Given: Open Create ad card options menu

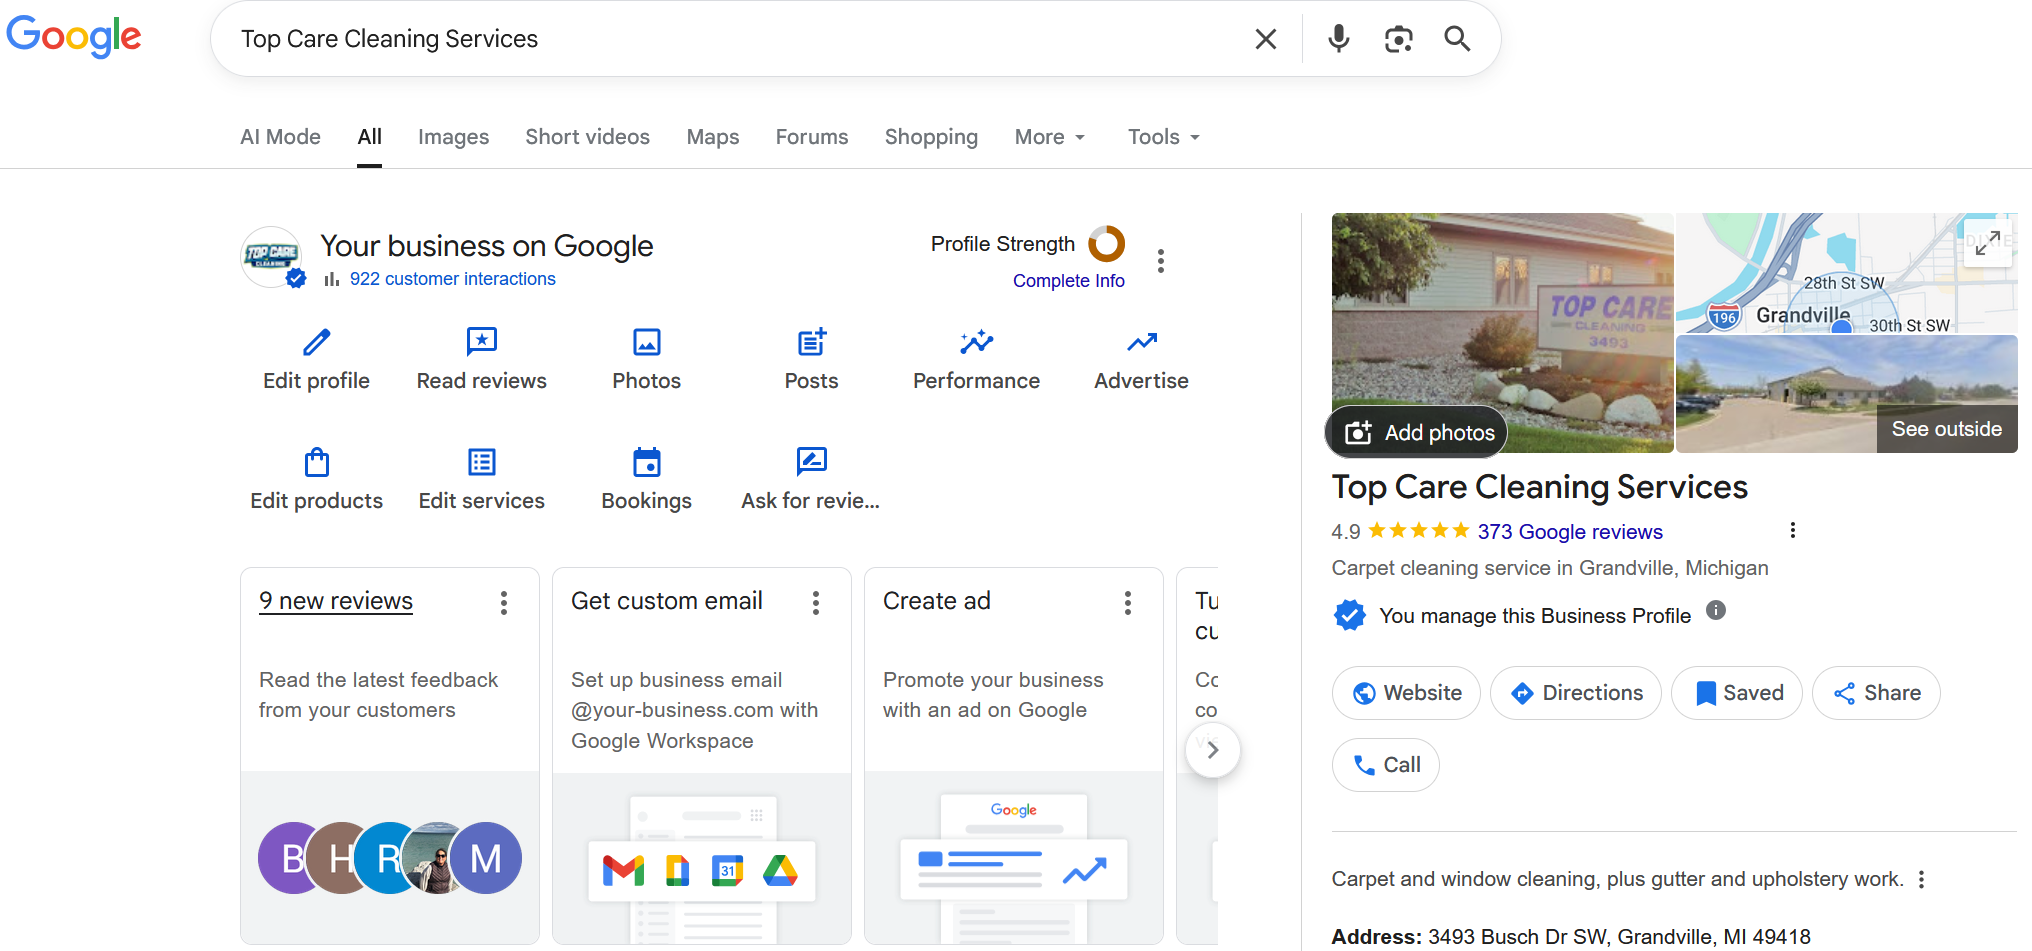Looking at the screenshot, I should (1128, 602).
